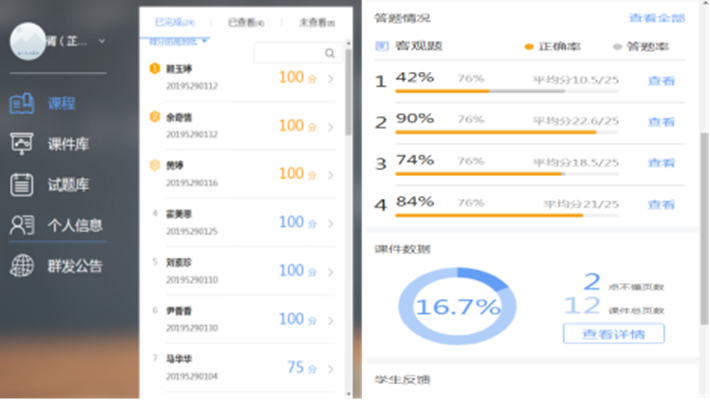Click the 查看详情 button
Screen dimensions: 710x400
[x=613, y=333]
